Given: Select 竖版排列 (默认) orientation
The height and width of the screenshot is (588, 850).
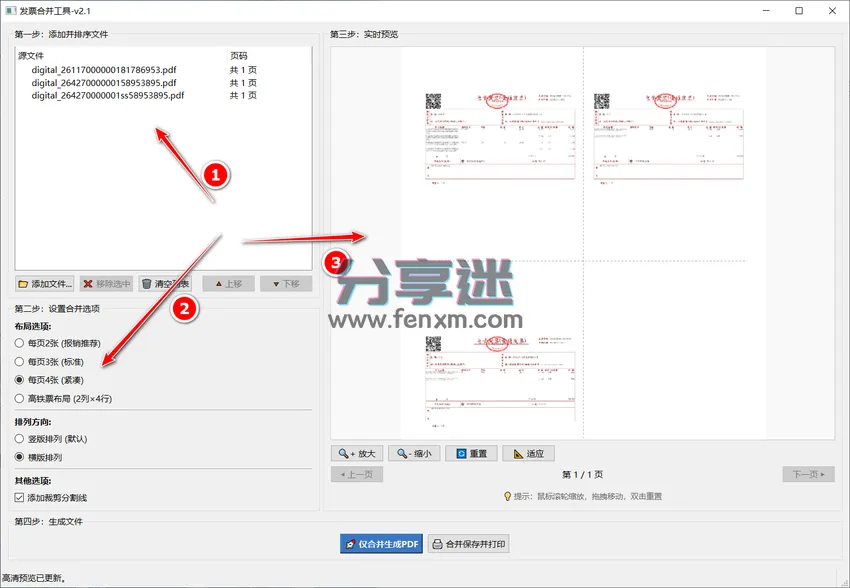Looking at the screenshot, I should click(51, 439).
